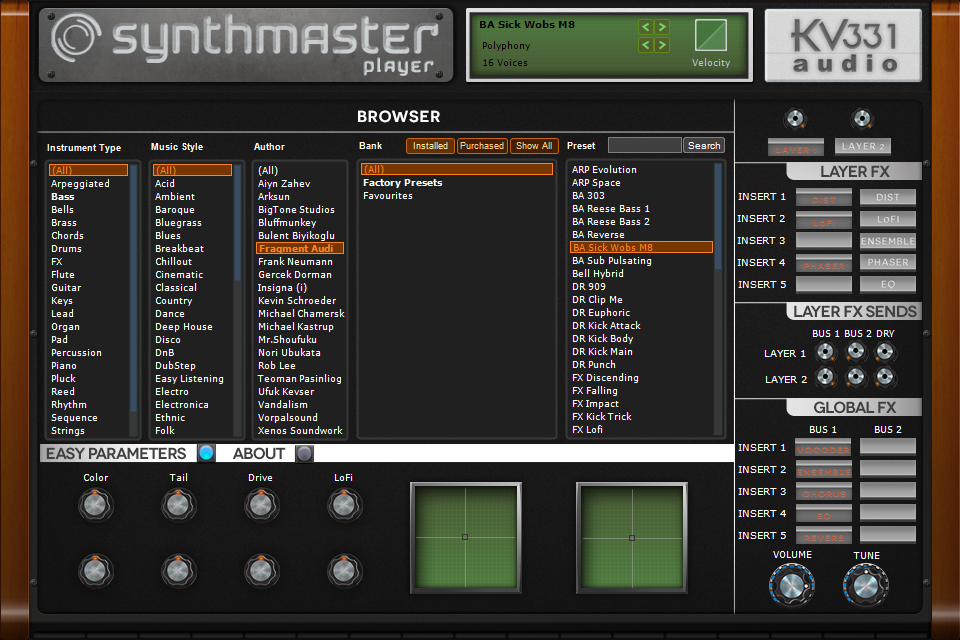Image resolution: width=960 pixels, height=640 pixels.
Task: Click the Layer 2 Bus 2 send knob
Action: 855,377
